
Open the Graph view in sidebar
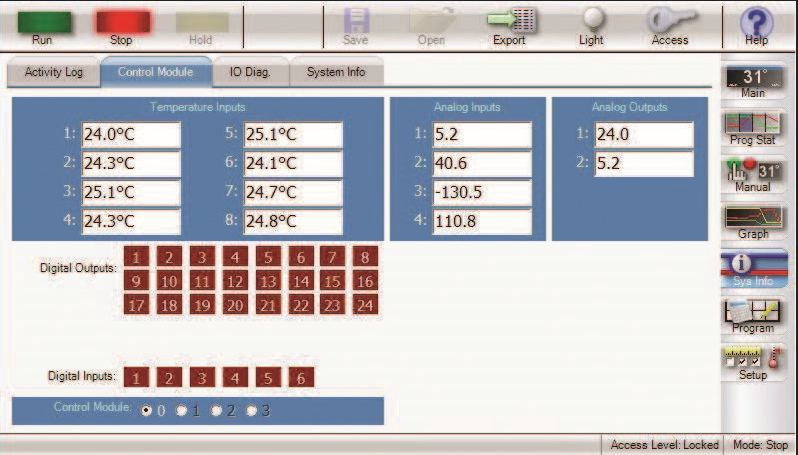753,222
